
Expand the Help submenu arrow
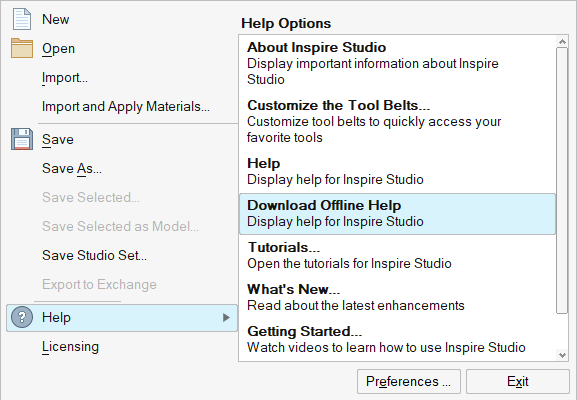pos(226,318)
